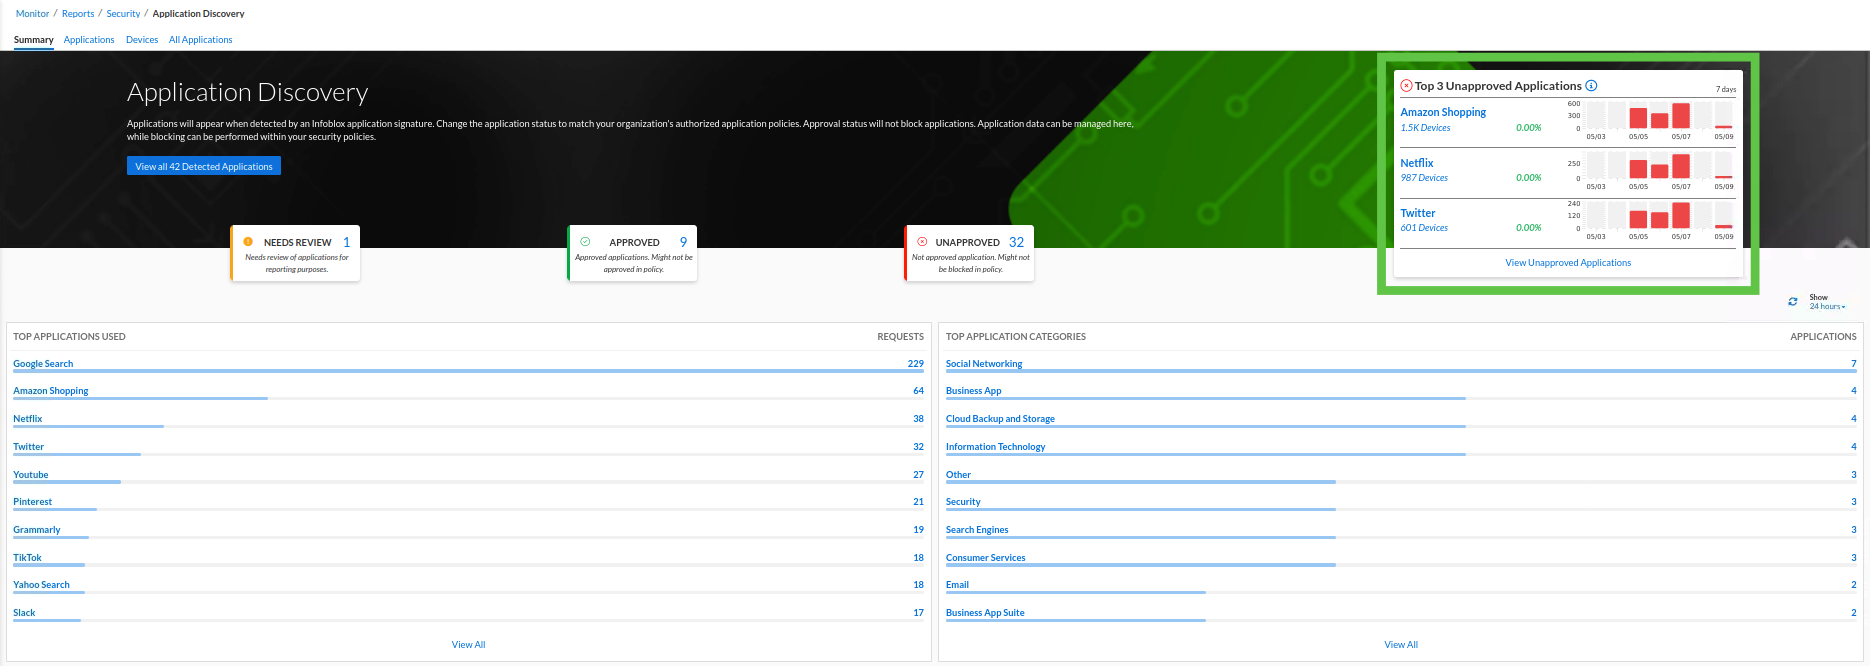Open the Show 24 hours dropdown

tap(1827, 307)
